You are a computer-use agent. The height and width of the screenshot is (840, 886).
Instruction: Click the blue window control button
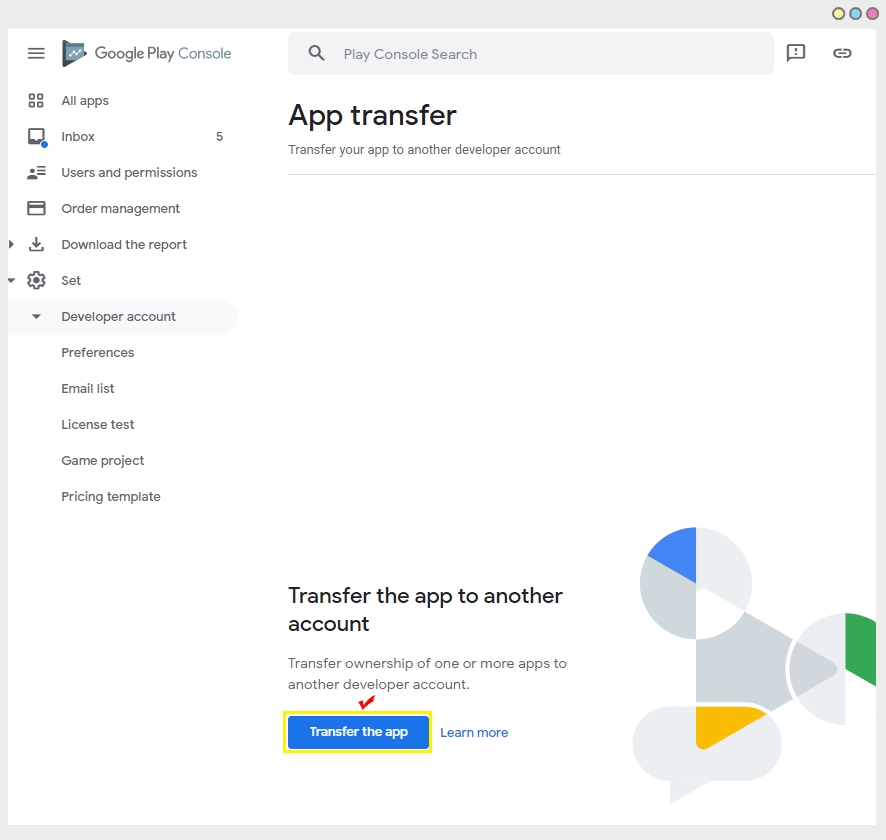[x=855, y=14]
